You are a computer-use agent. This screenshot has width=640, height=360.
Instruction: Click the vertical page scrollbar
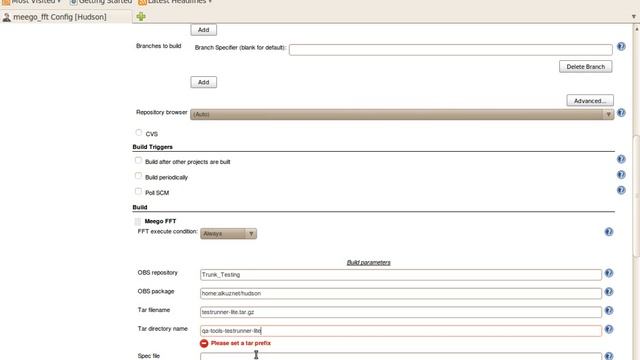click(636, 196)
